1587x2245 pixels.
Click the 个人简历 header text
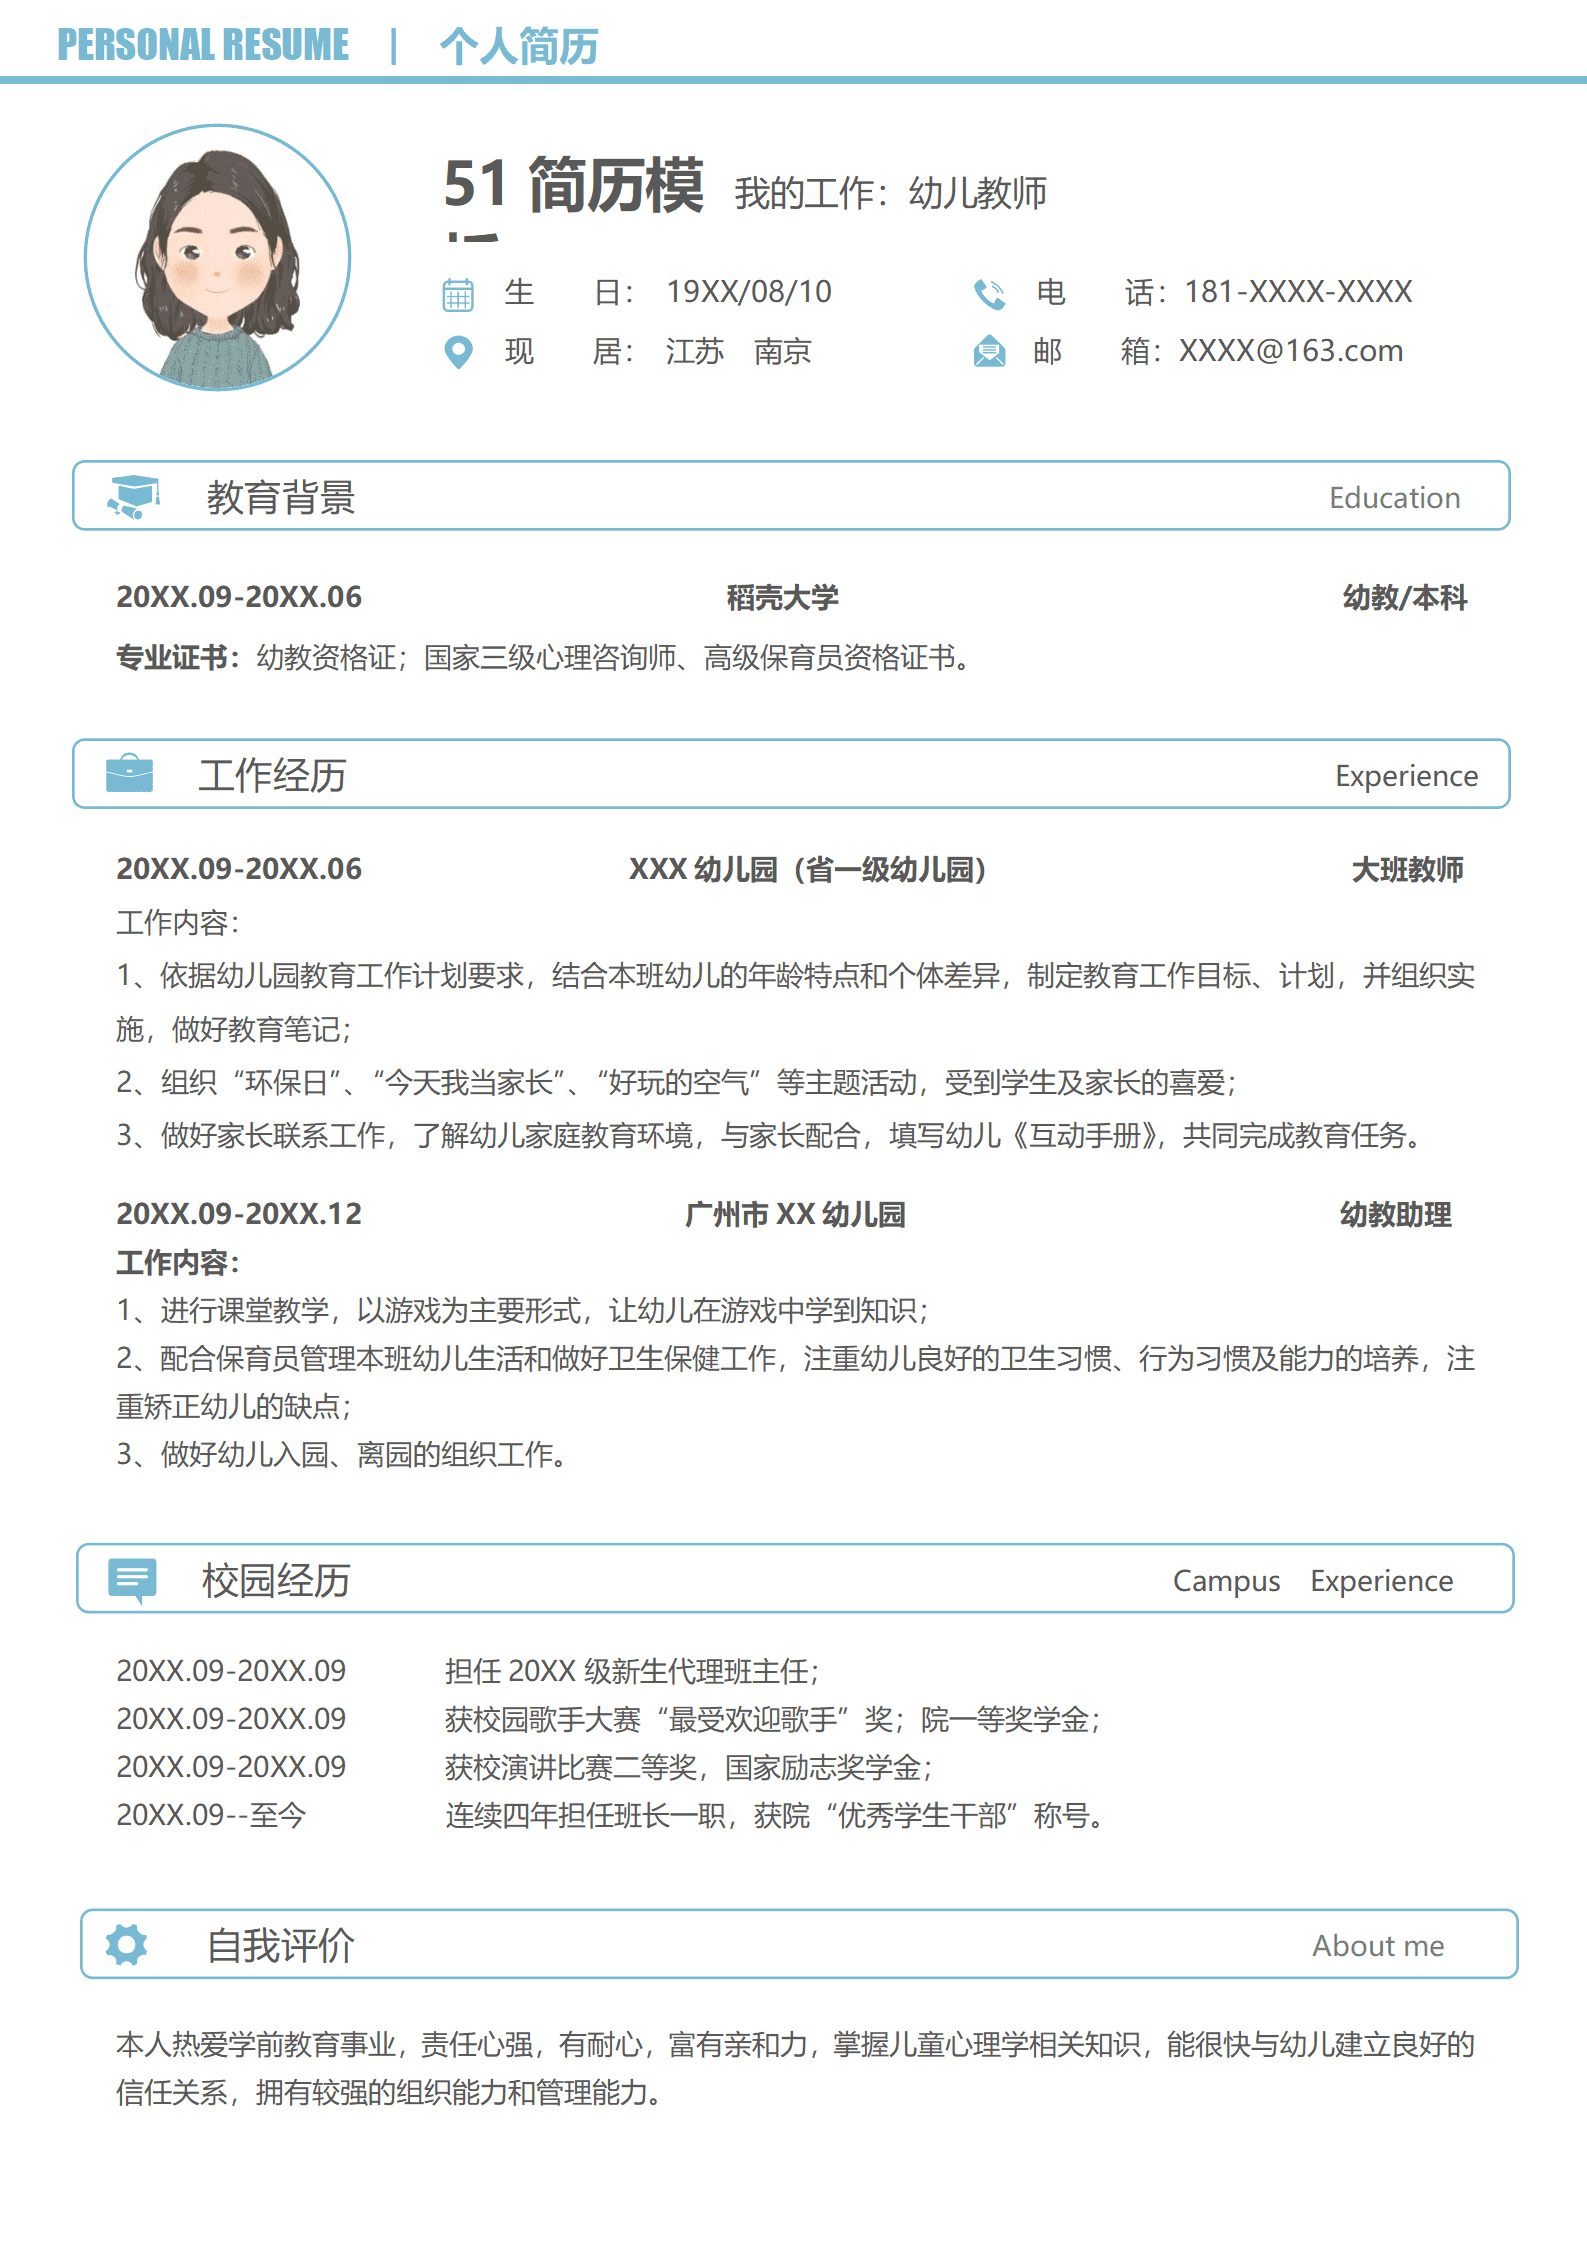tap(519, 47)
